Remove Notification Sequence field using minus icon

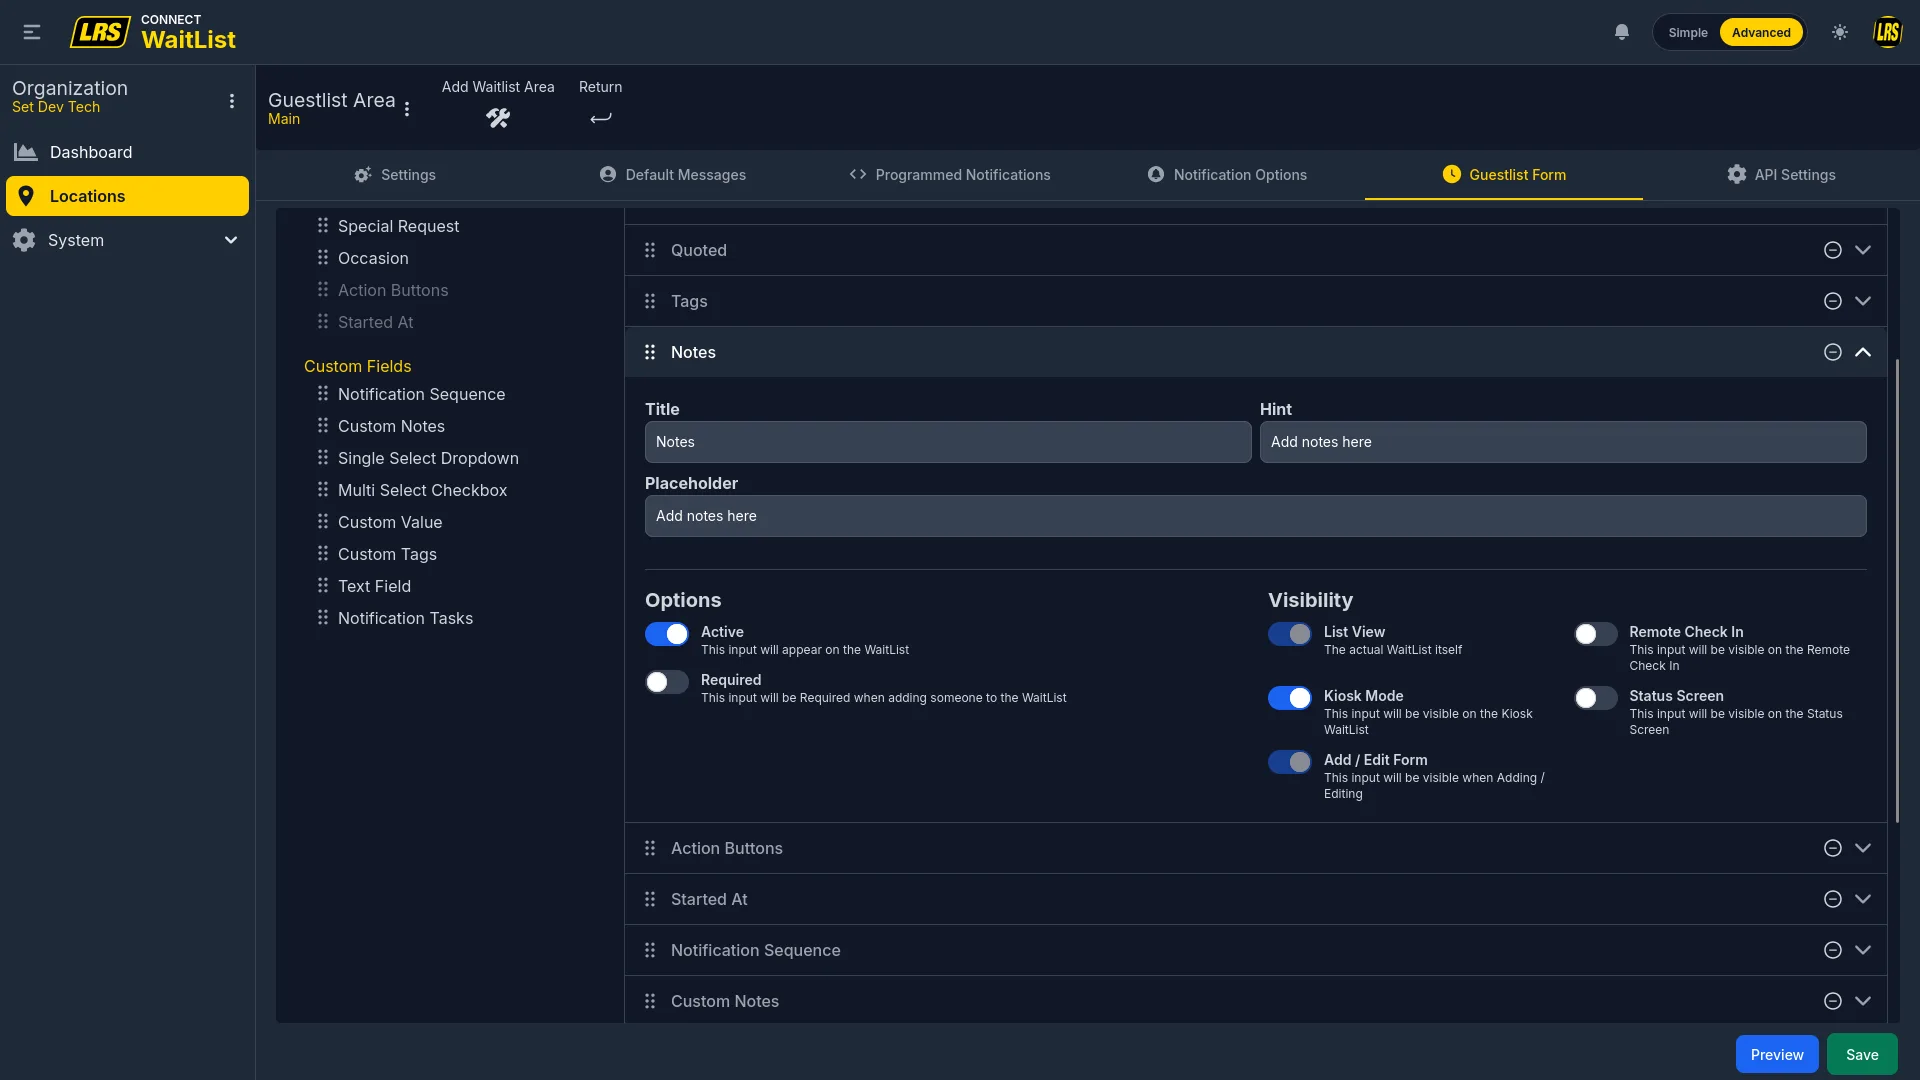pos(1832,950)
